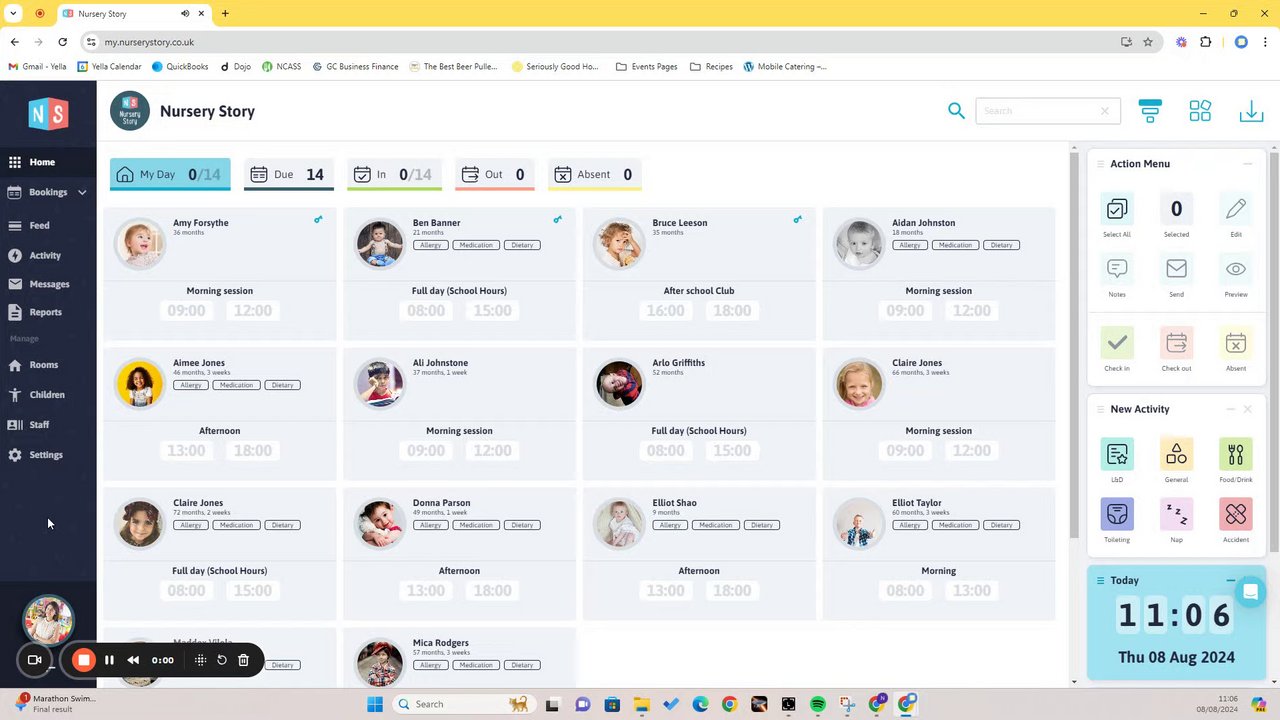Click the Medication tag on Aidan Johnston
Image resolution: width=1280 pixels, height=720 pixels.
pyautogui.click(x=955, y=245)
